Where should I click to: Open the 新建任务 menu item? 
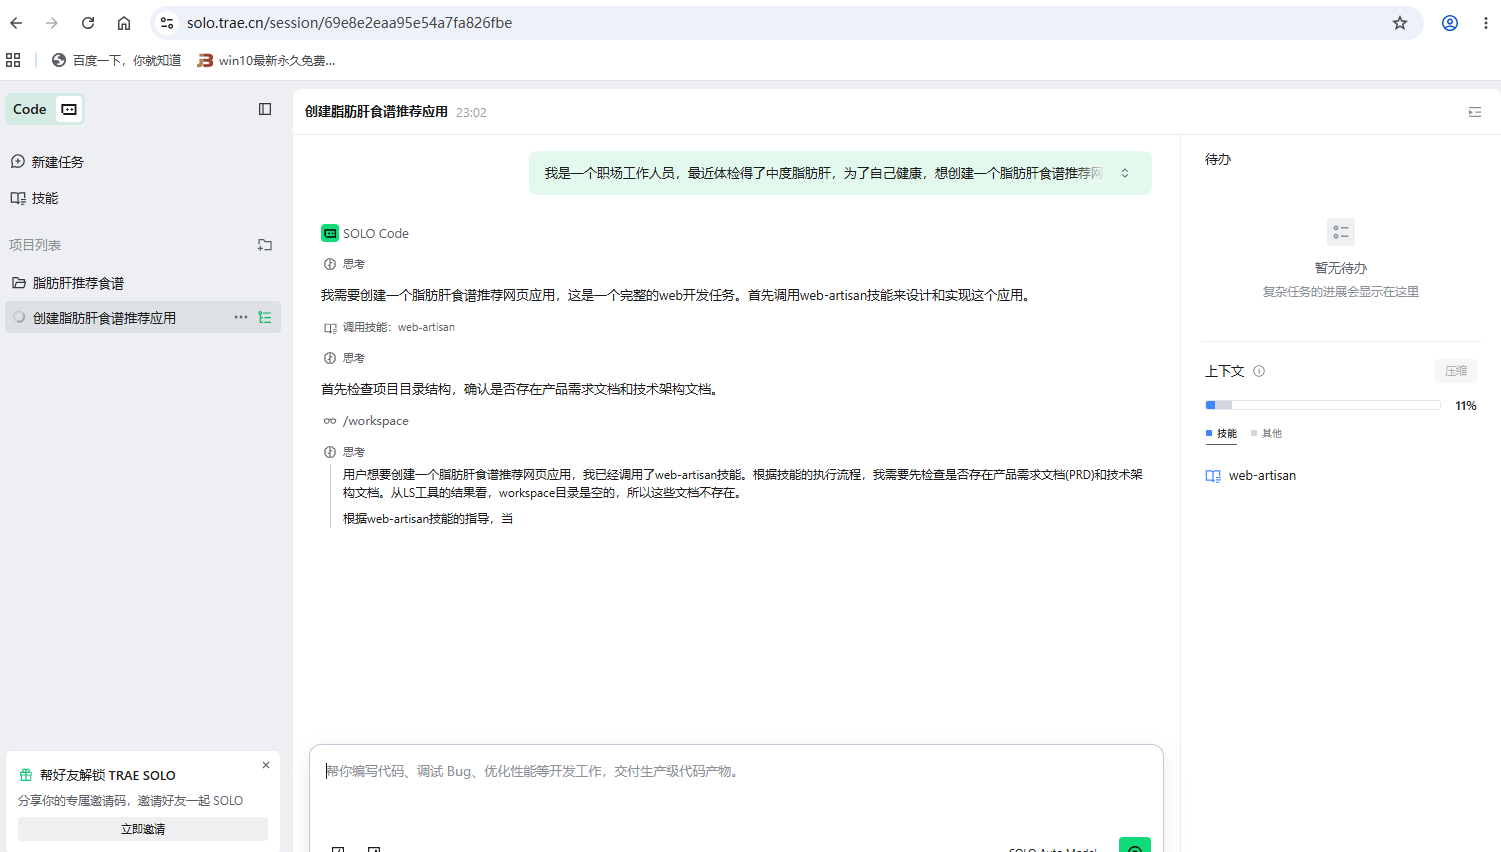click(x=57, y=162)
